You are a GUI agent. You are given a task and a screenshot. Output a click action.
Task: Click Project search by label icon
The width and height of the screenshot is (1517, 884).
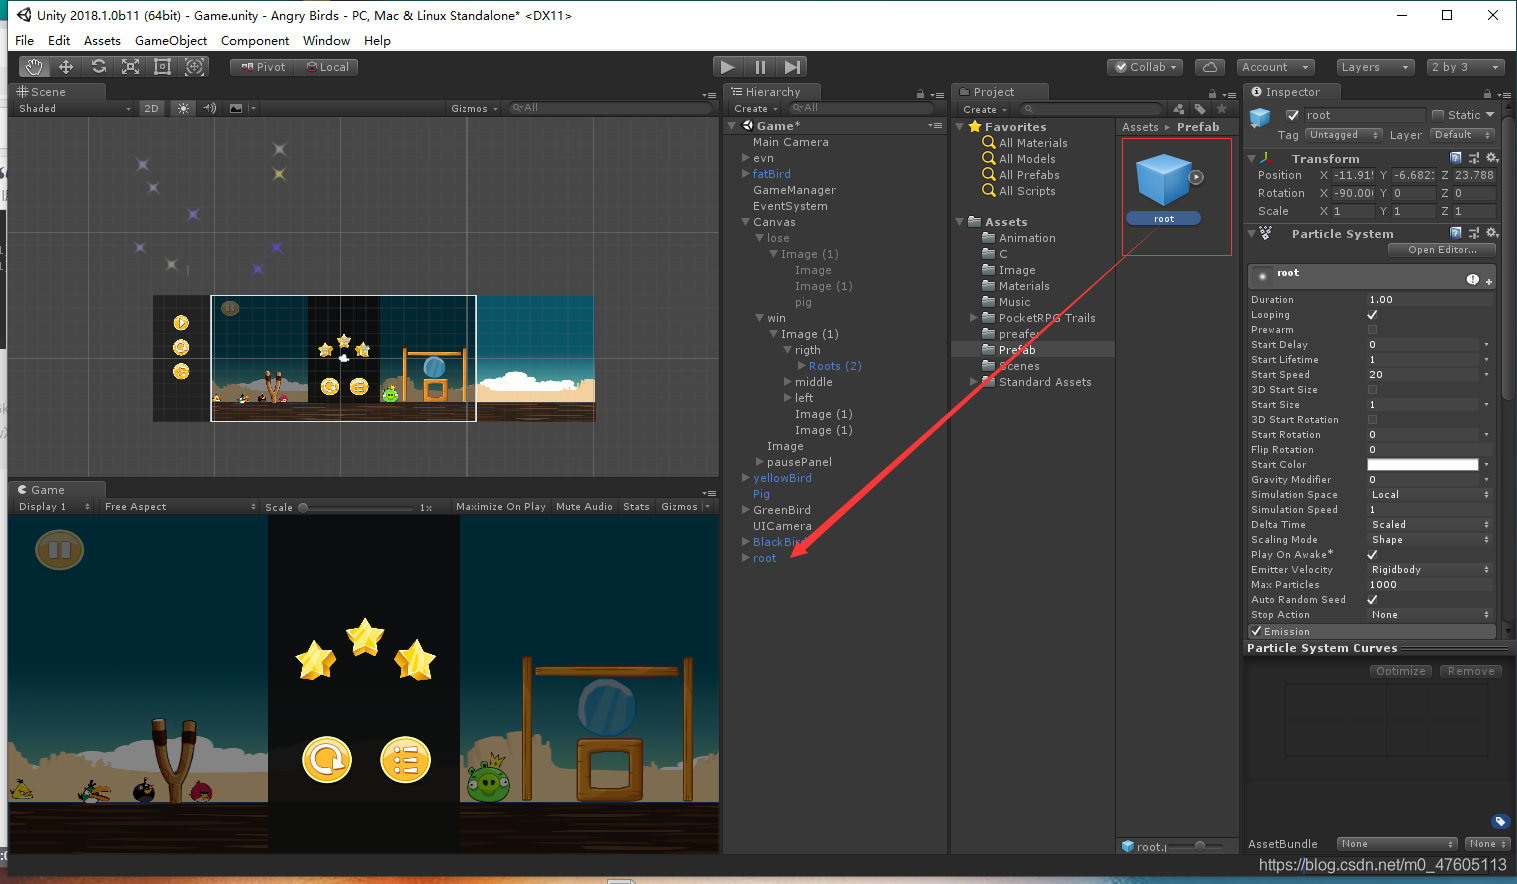click(1200, 109)
